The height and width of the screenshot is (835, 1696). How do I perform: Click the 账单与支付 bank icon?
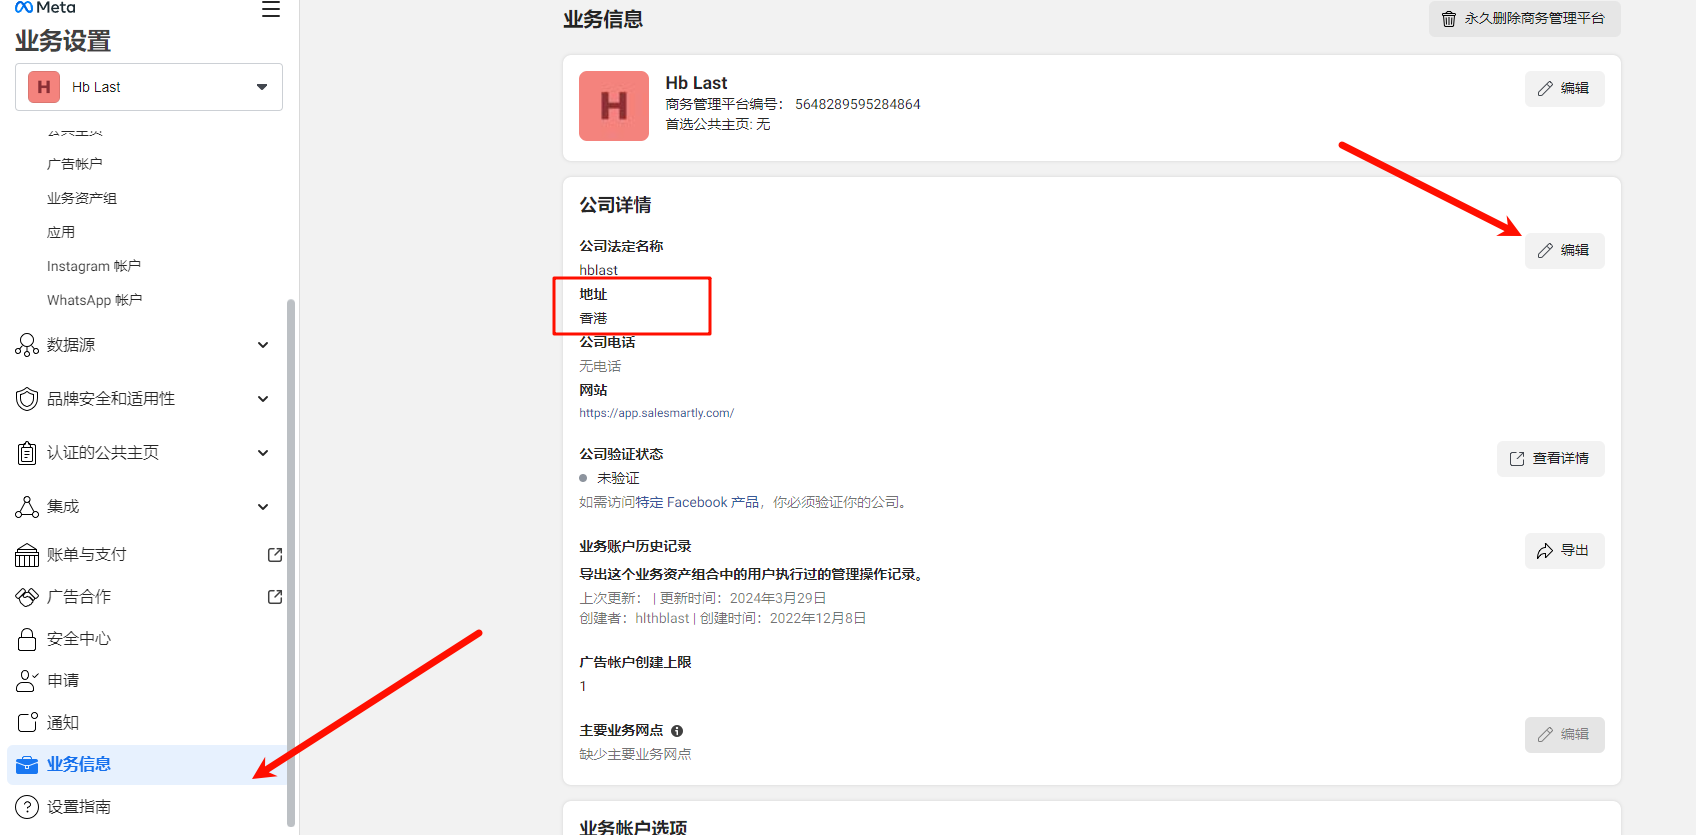pos(27,555)
